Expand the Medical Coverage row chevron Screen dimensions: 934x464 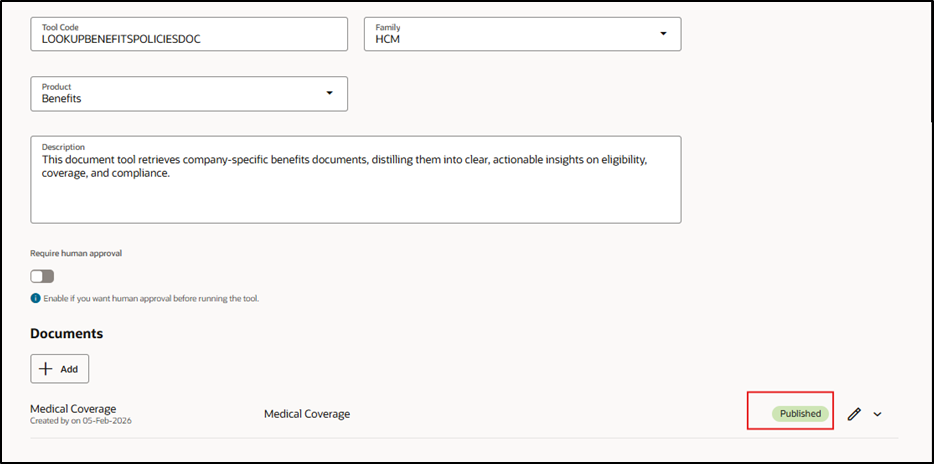877,414
